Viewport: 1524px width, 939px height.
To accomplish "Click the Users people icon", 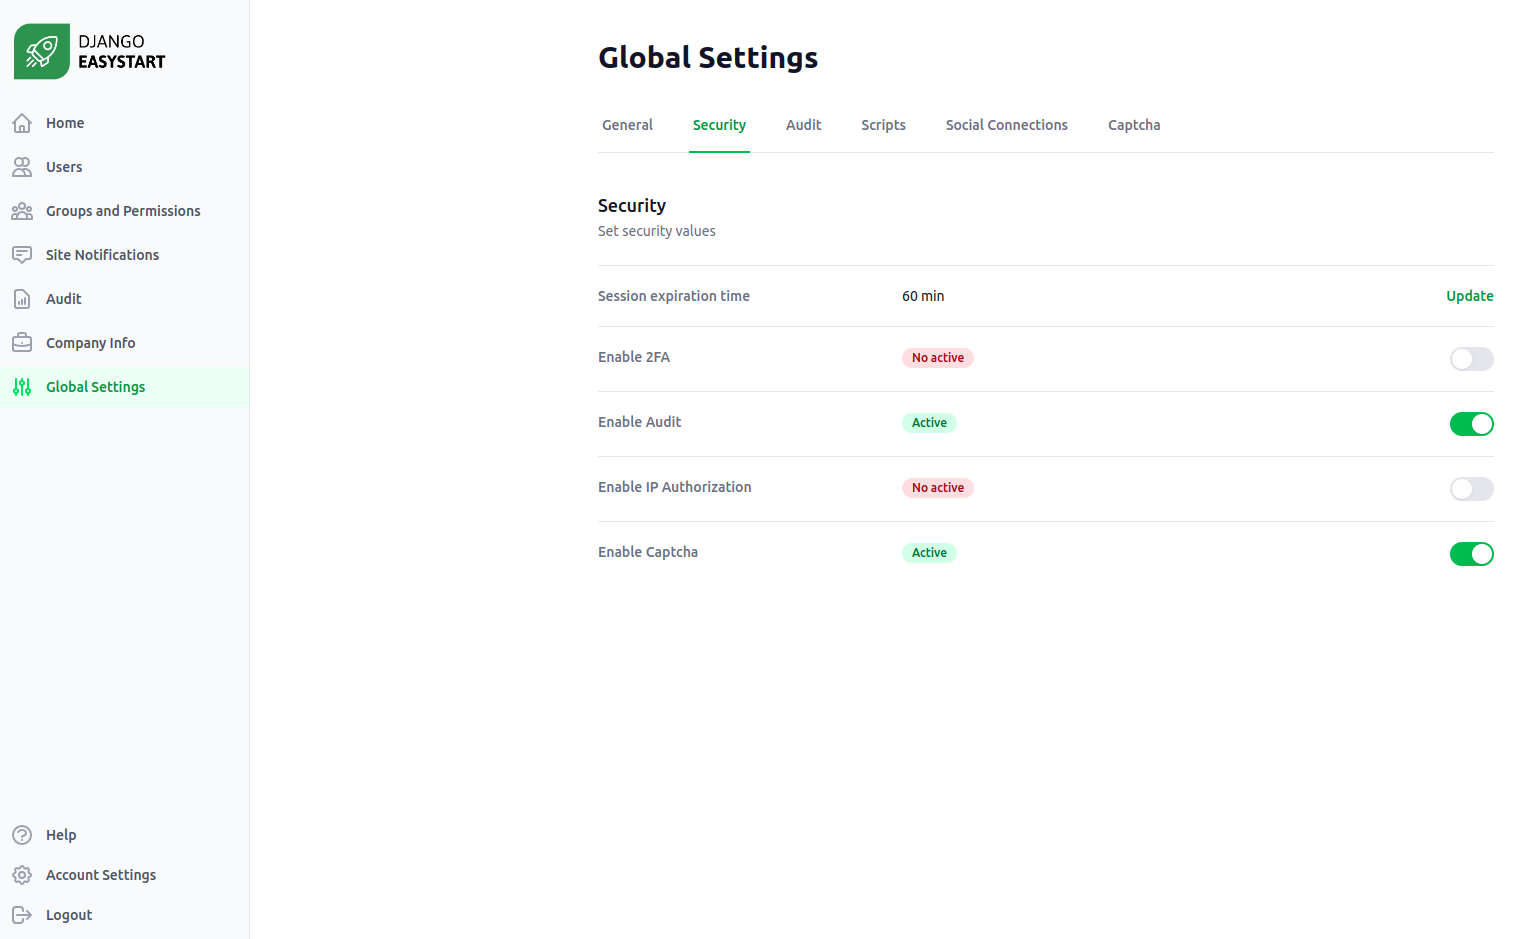I will point(22,167).
